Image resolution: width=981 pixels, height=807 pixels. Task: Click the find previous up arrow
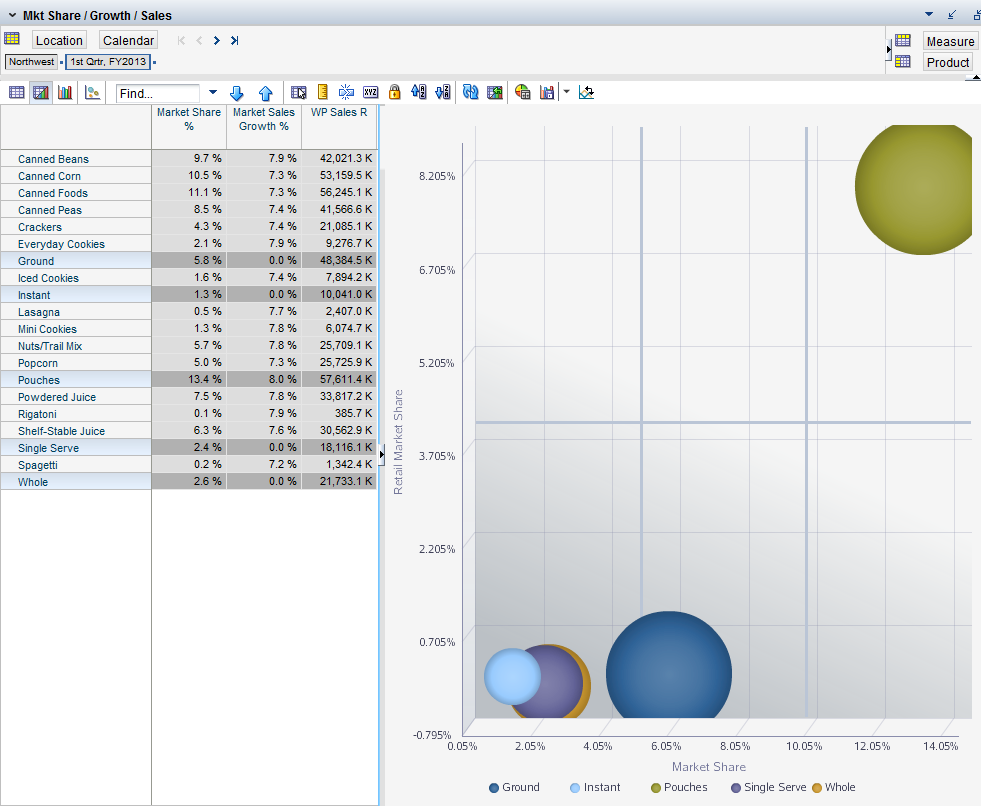coord(265,93)
